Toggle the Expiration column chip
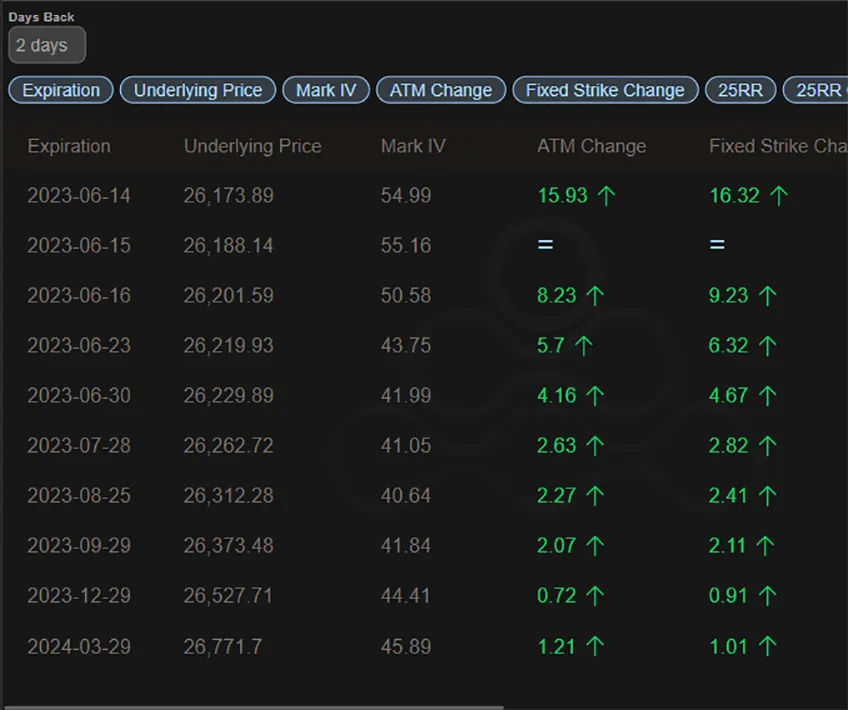 click(61, 90)
